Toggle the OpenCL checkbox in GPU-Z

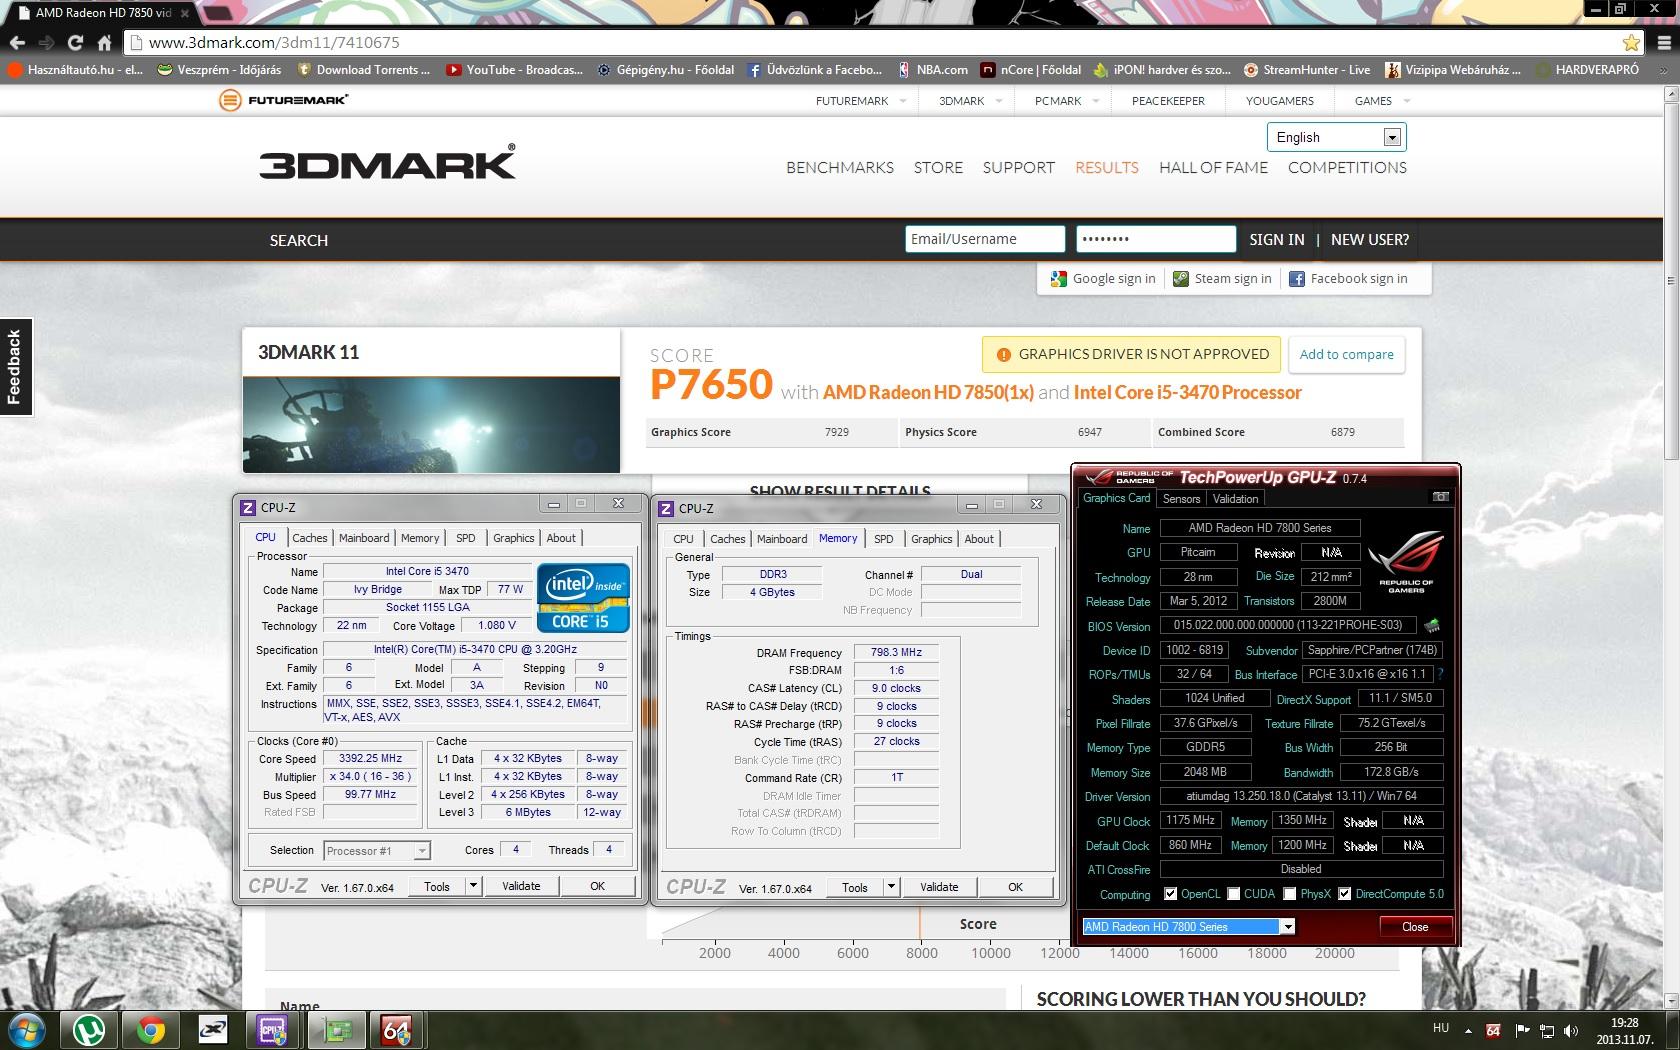(1170, 894)
